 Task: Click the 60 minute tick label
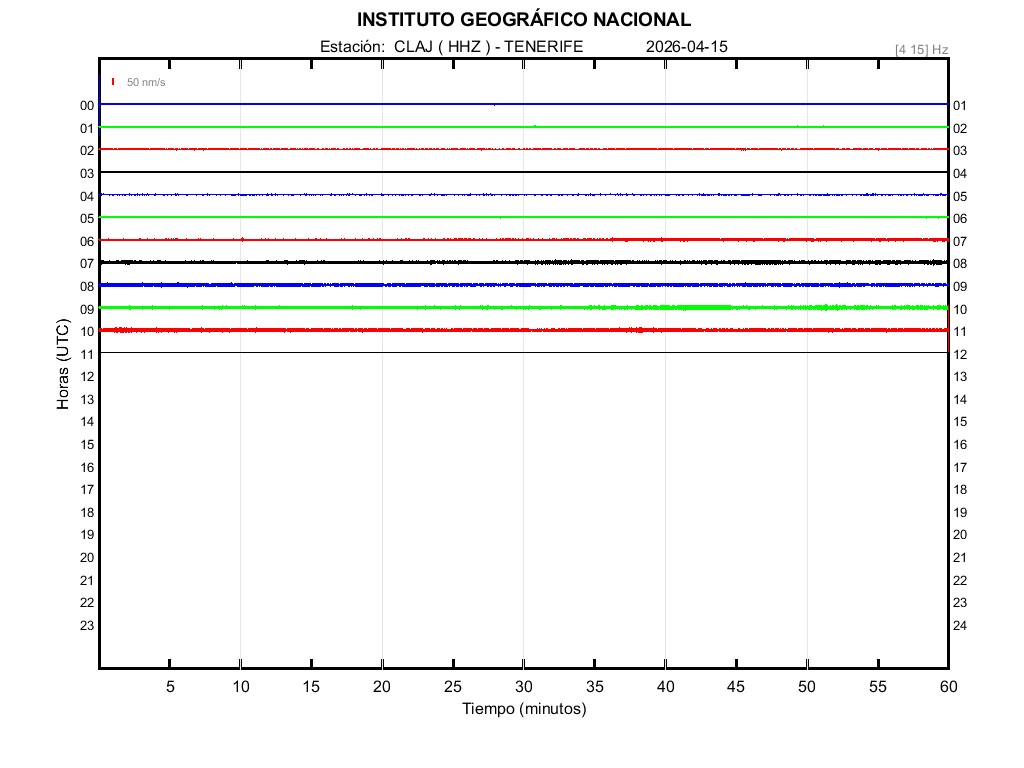point(948,686)
